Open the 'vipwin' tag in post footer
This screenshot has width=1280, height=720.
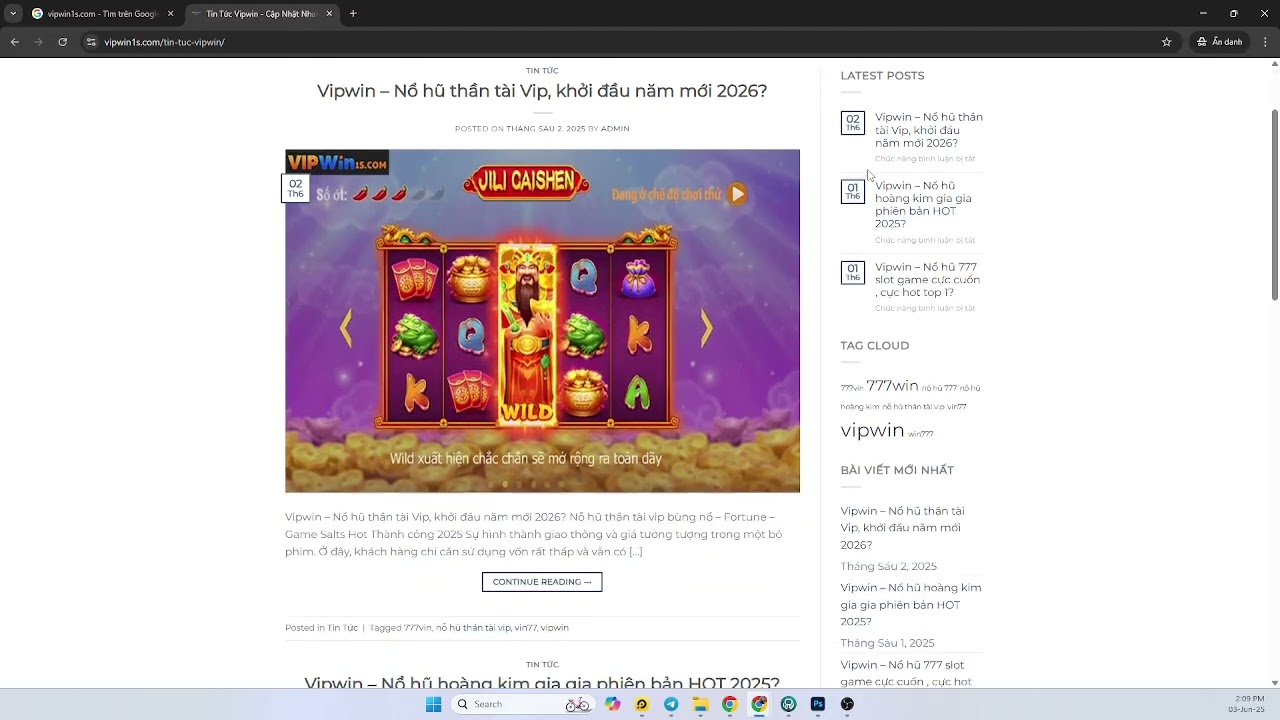point(554,628)
